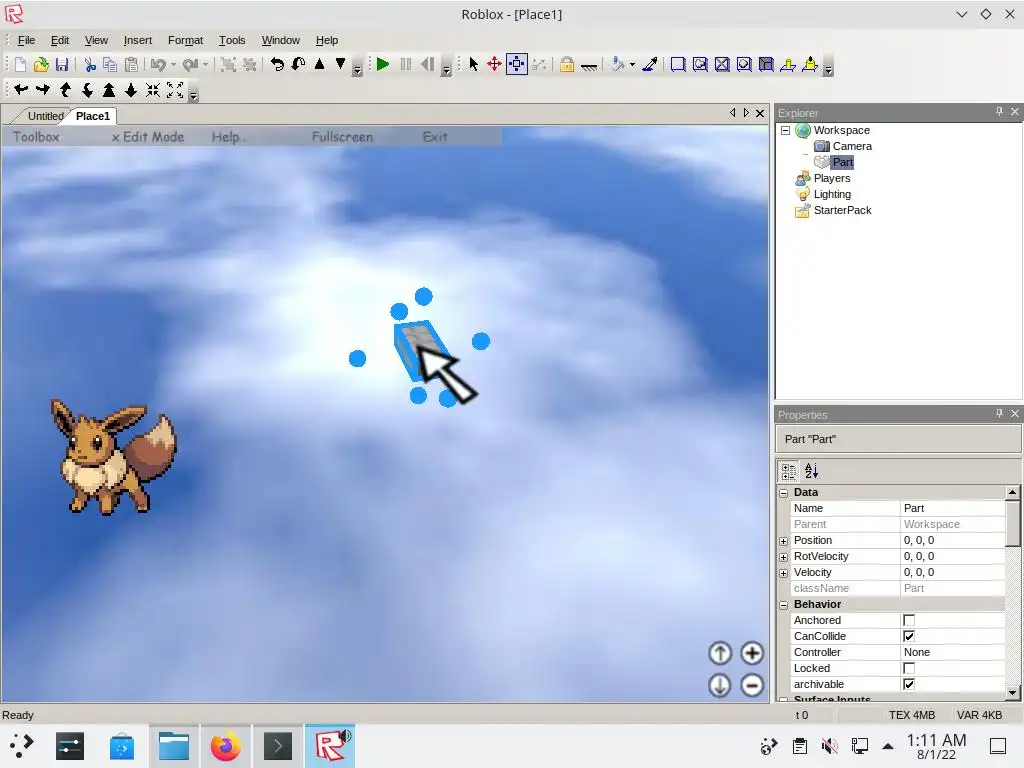
Task: Select the red Move arrows tool
Action: [494, 64]
